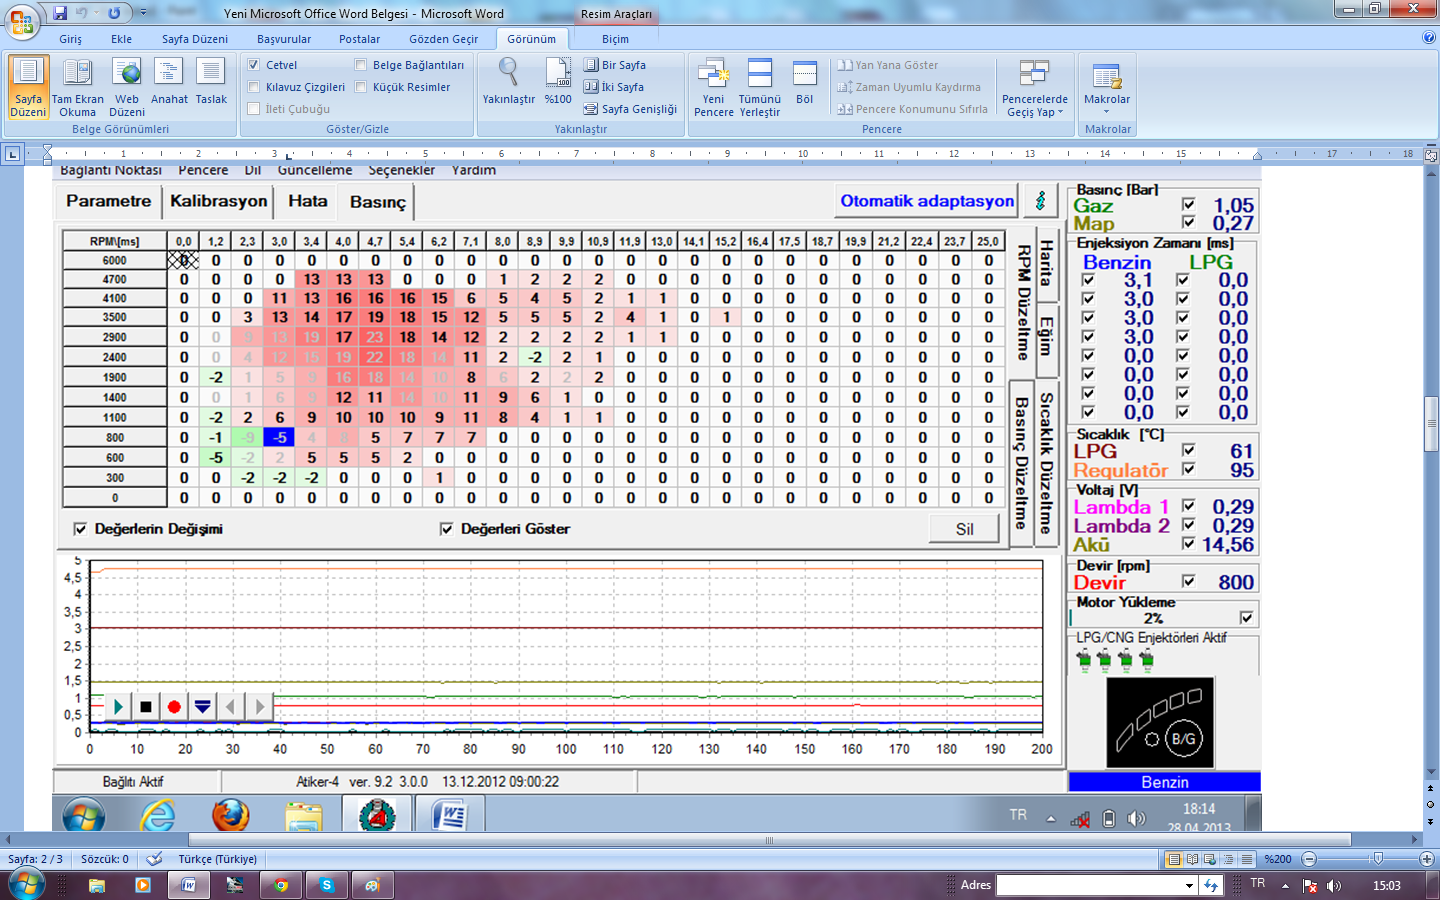The image size is (1440, 900).
Task: Click the spelling check status icon
Action: pyautogui.click(x=154, y=859)
